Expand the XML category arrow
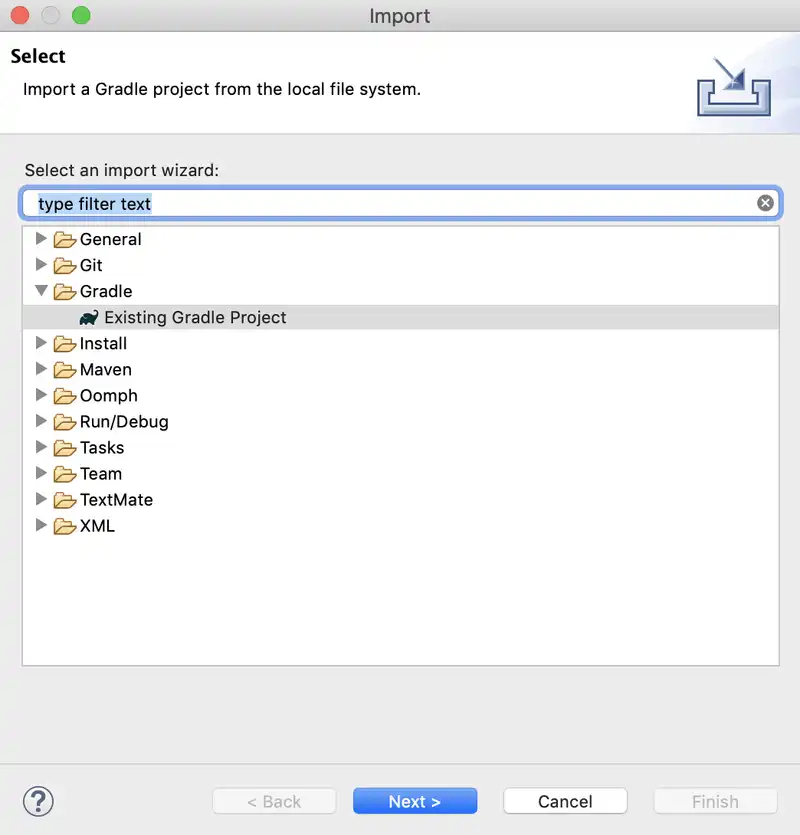The image size is (800, 835). pyautogui.click(x=41, y=525)
